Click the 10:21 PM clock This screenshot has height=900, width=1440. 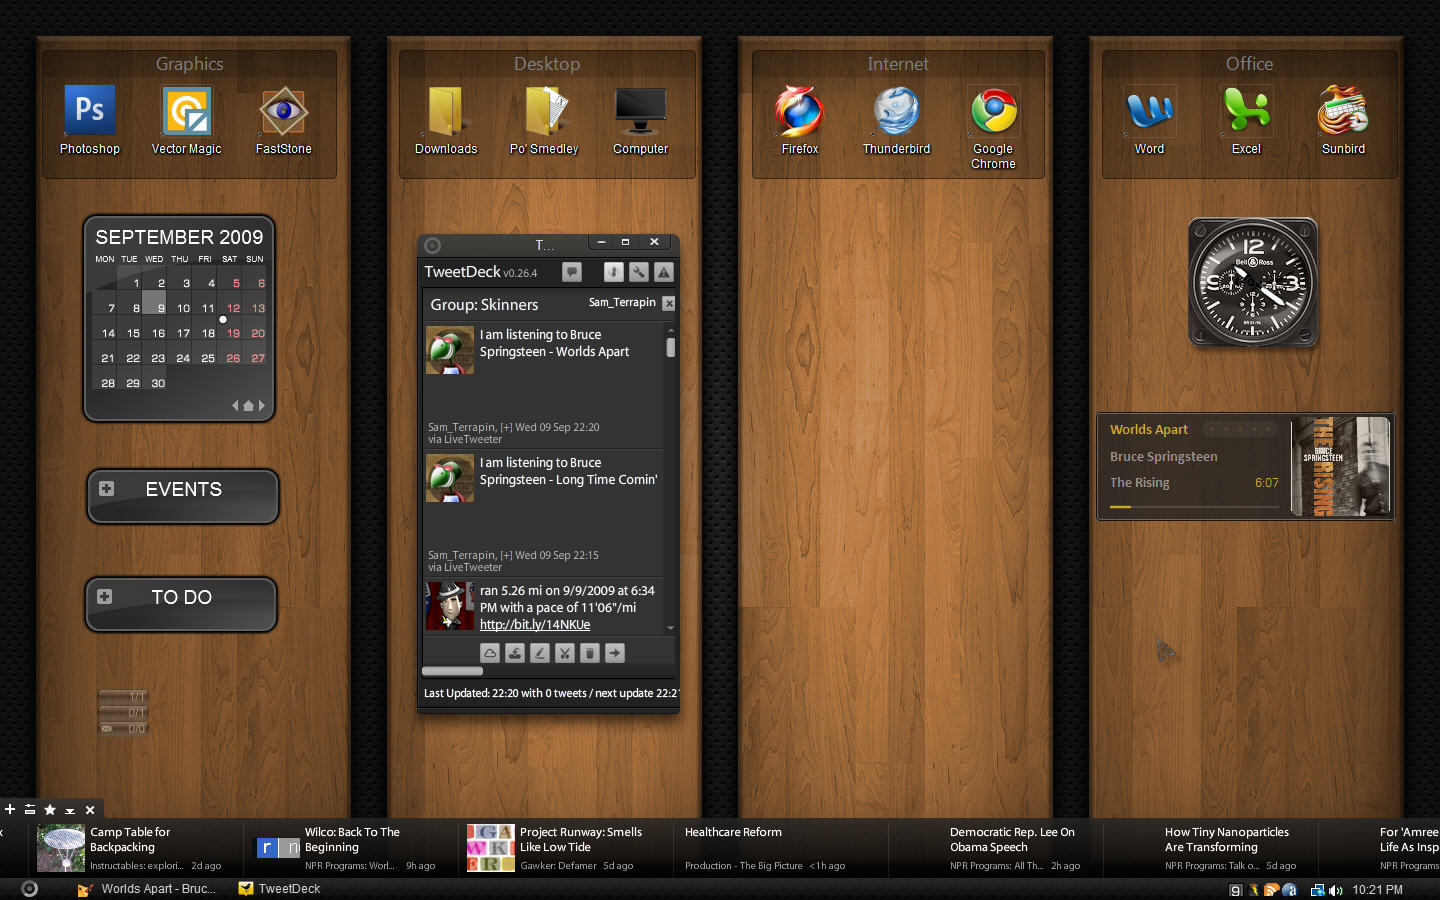1377,889
